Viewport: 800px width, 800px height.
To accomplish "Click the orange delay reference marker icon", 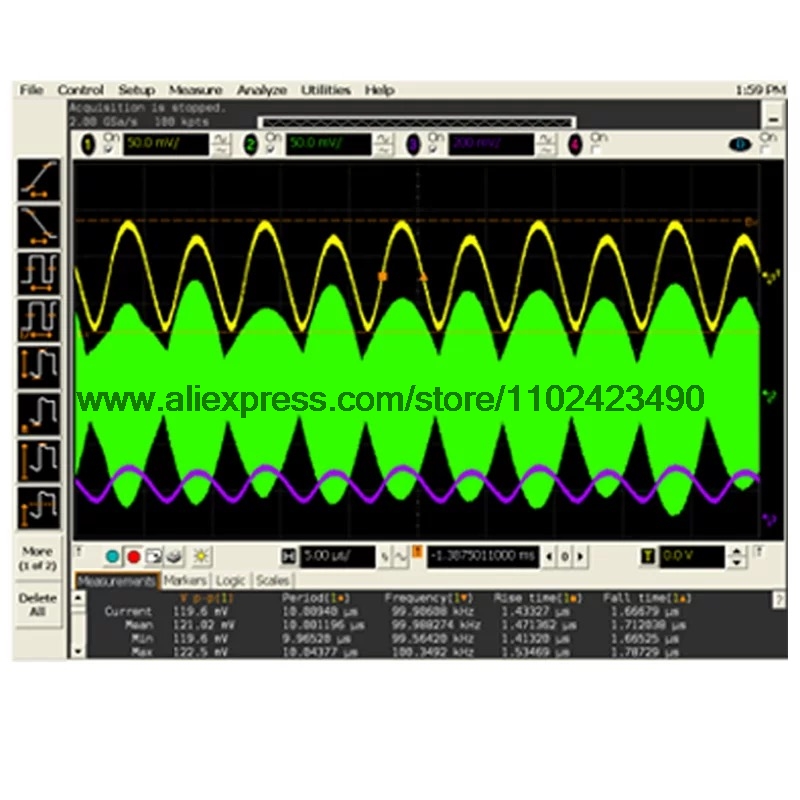I will pyautogui.click(x=417, y=552).
